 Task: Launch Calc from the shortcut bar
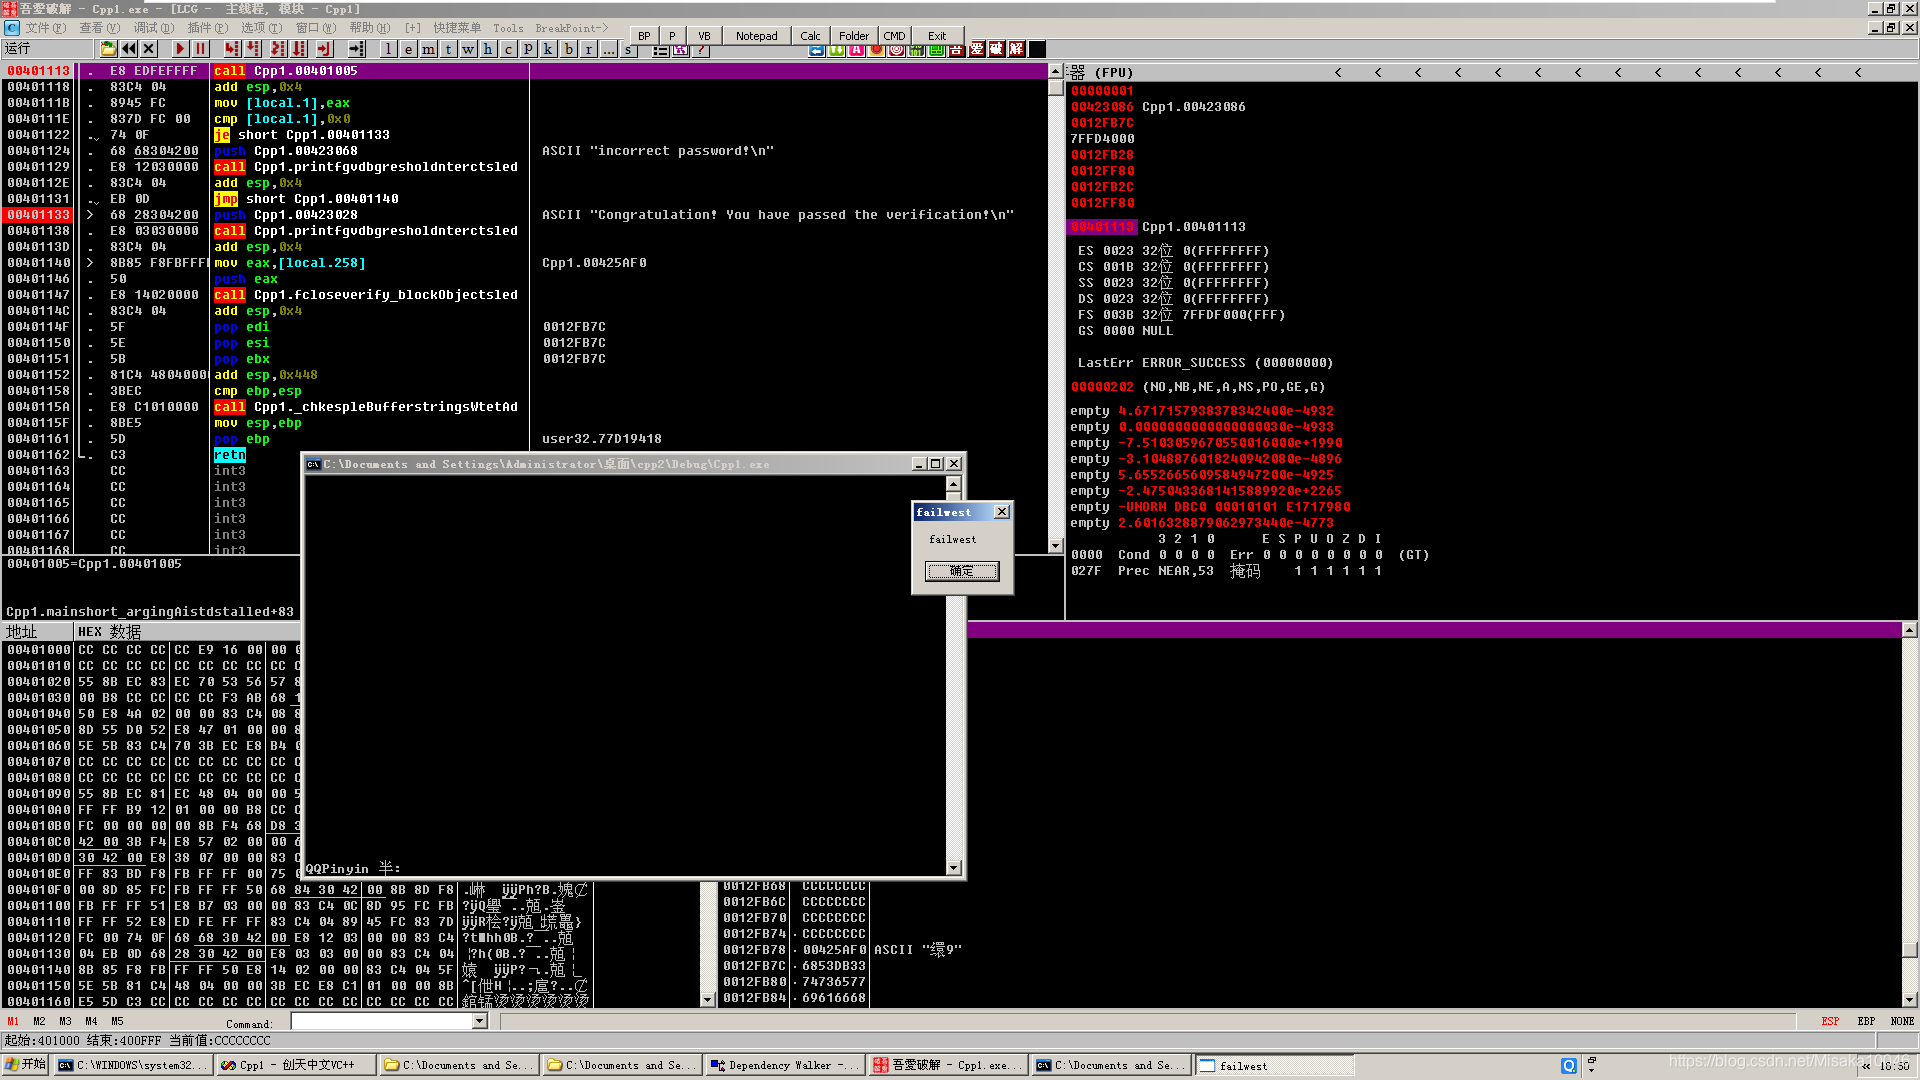tap(810, 36)
